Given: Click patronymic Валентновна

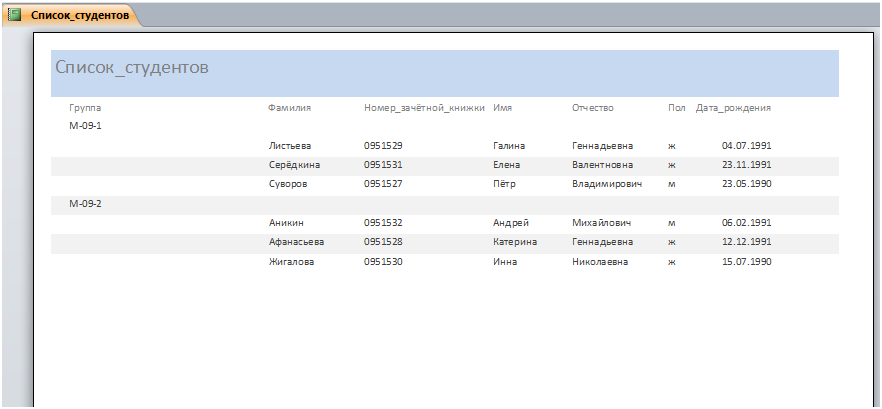Looking at the screenshot, I should (x=602, y=165).
